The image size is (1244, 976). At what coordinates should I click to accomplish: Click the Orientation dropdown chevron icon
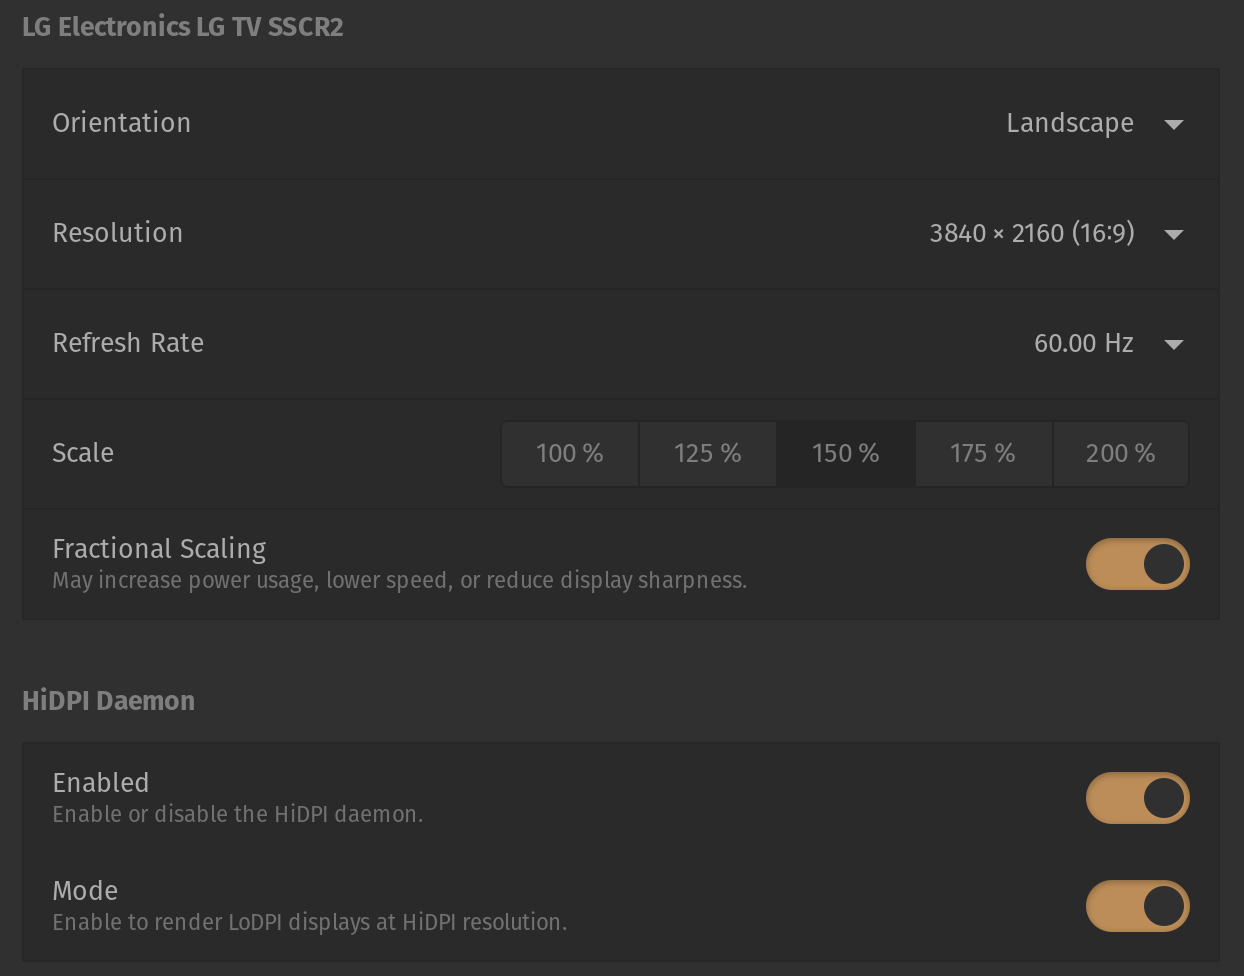tap(1174, 124)
